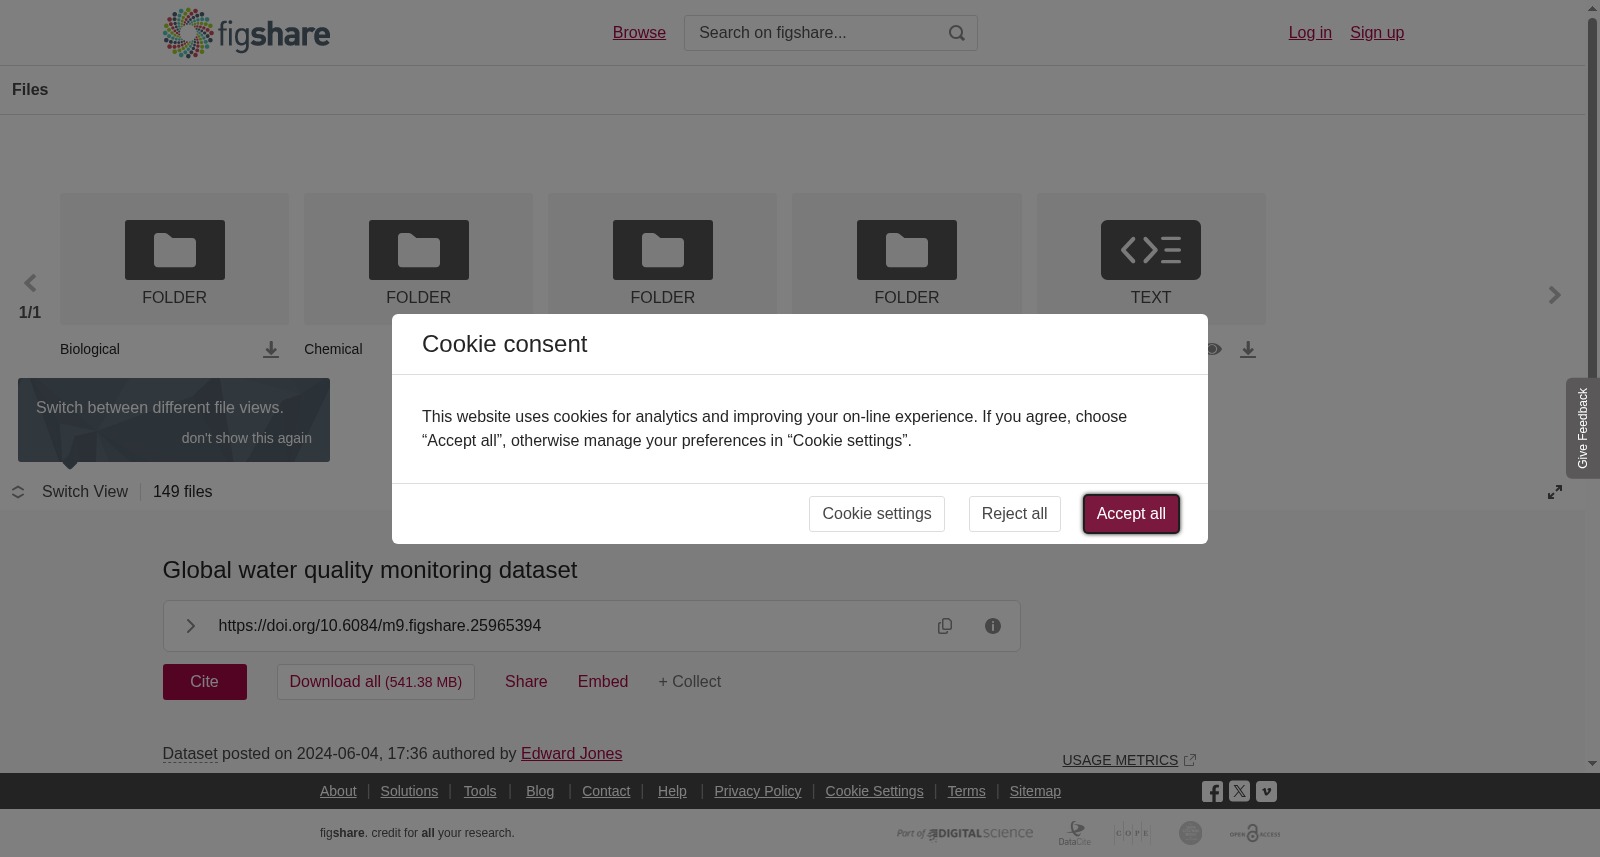This screenshot has height=857, width=1600.
Task: Go to next files page arrow
Action: [x=1554, y=295]
